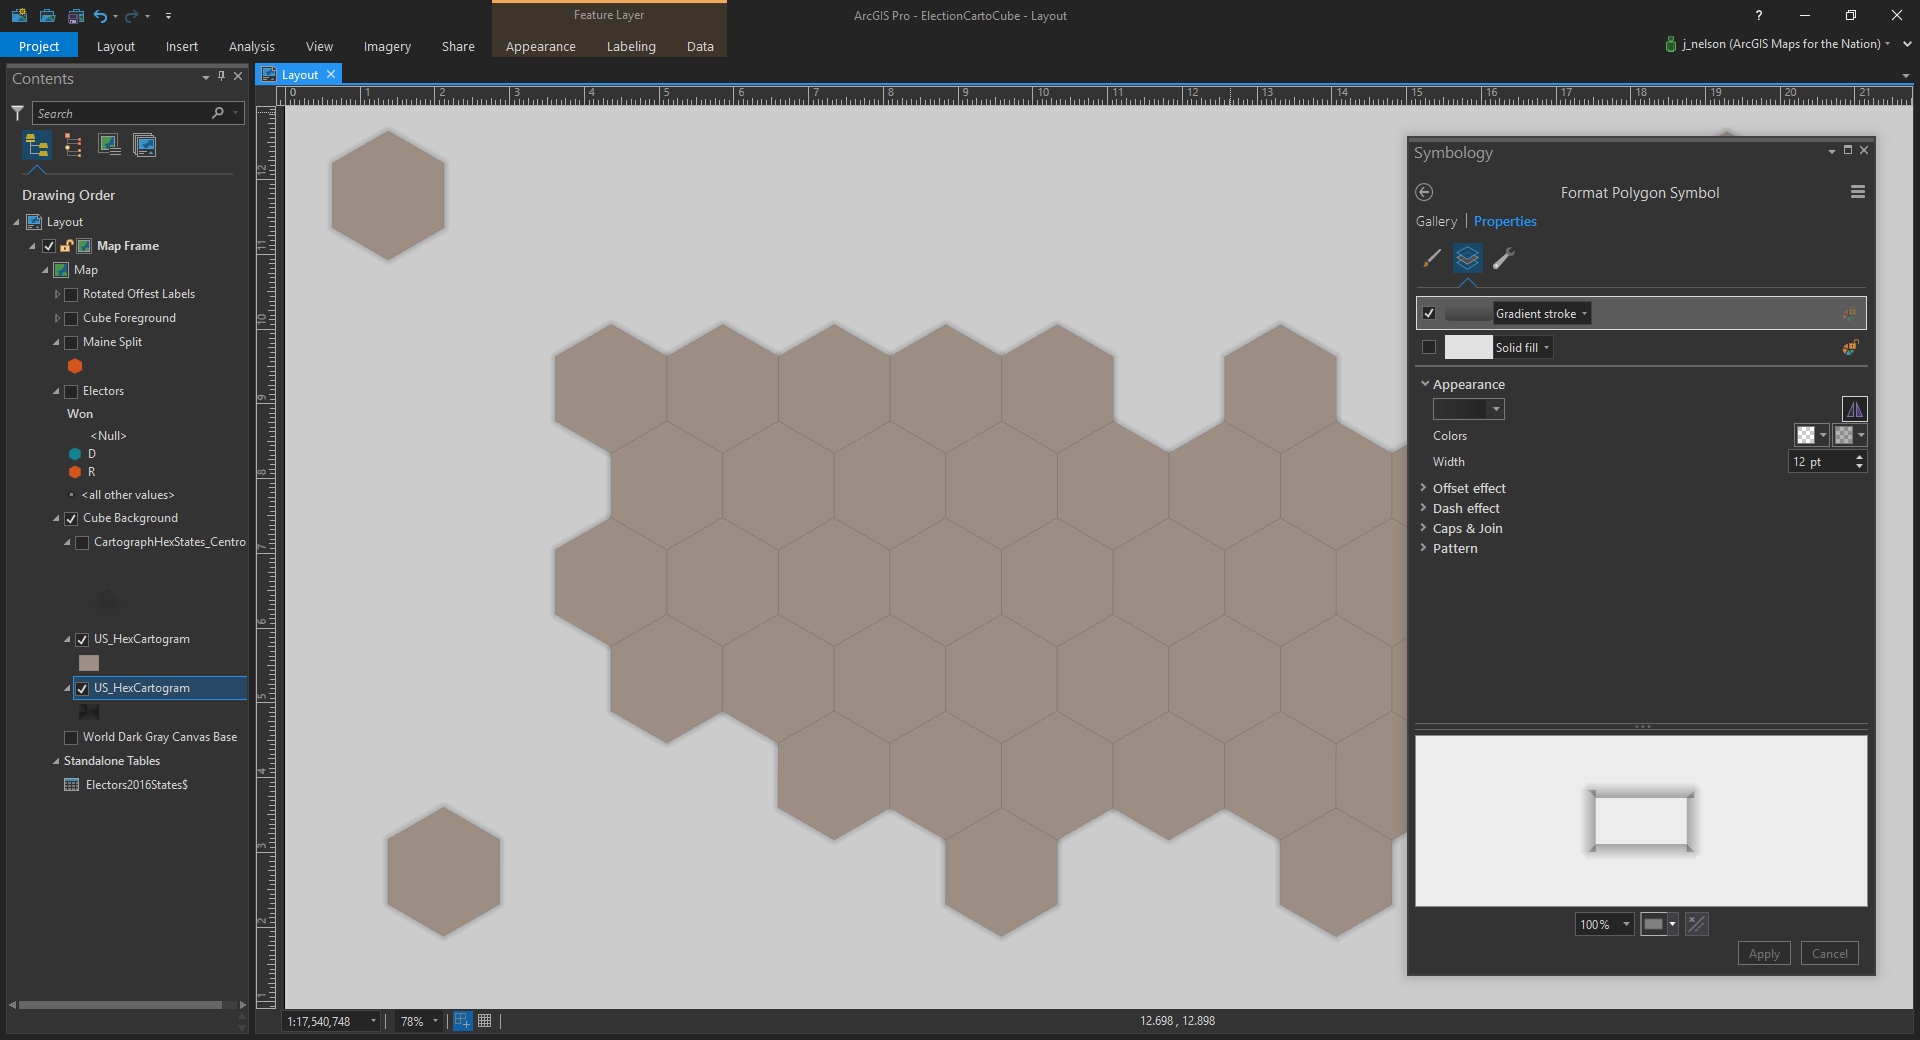Enable the Rotated Offset Labels layer checkbox
Screen dimensions: 1920x1040
click(x=71, y=294)
